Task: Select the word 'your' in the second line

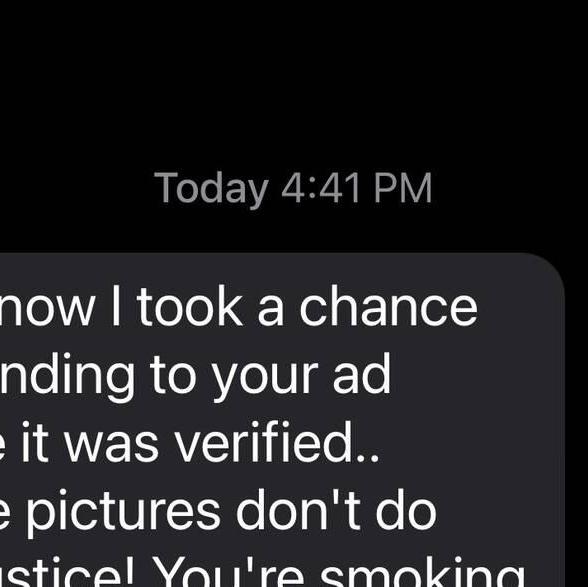Action: [x=263, y=377]
